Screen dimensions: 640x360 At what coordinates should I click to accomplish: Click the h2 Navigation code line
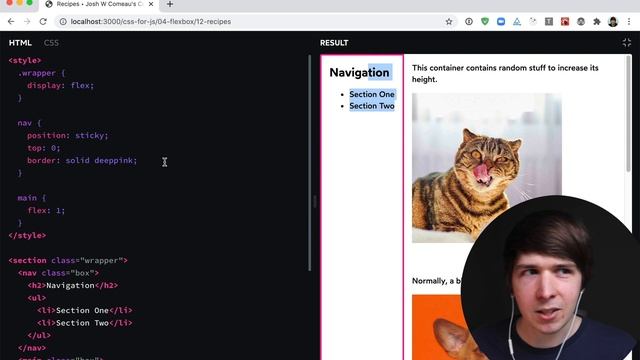click(x=73, y=285)
